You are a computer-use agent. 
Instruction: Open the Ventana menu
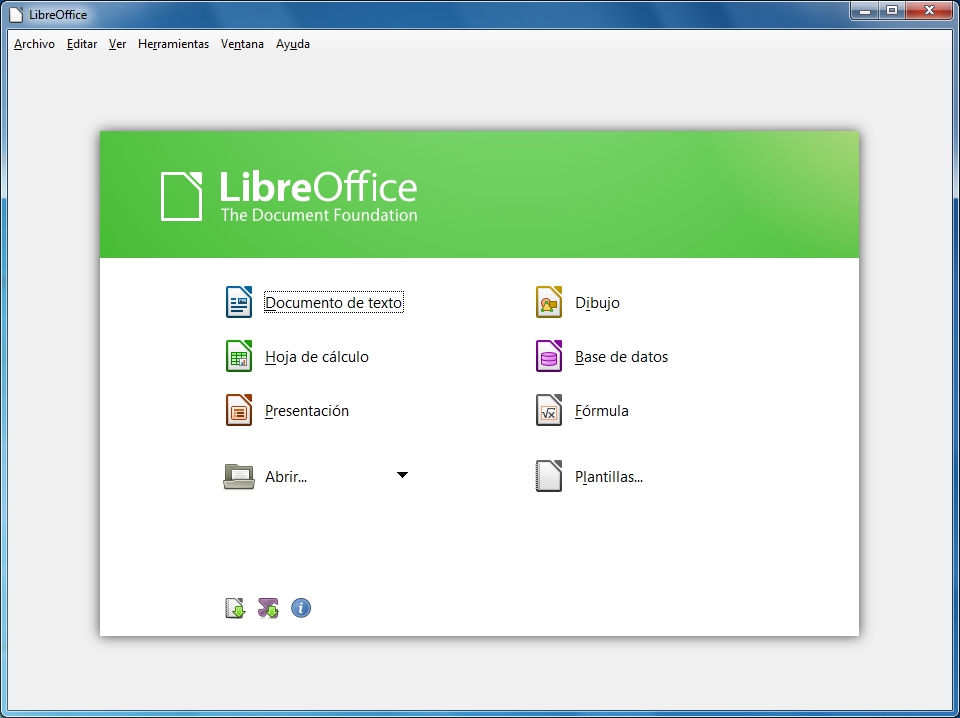point(242,44)
